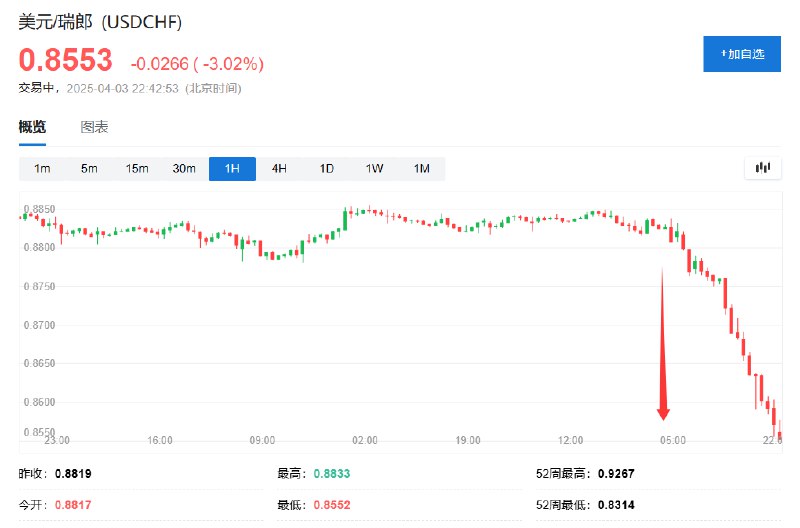The height and width of the screenshot is (528, 800).
Task: Add USDCHF to watchlist with 加自选
Action: coord(741,54)
